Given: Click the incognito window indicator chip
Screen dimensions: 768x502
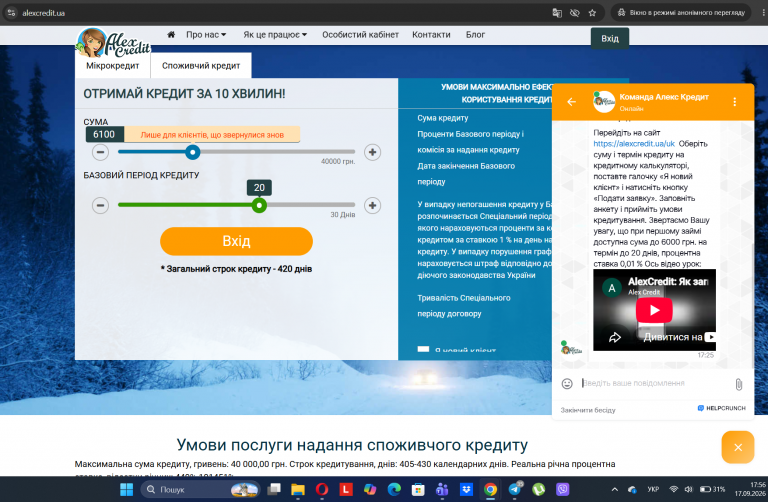Looking at the screenshot, I should [x=681, y=13].
